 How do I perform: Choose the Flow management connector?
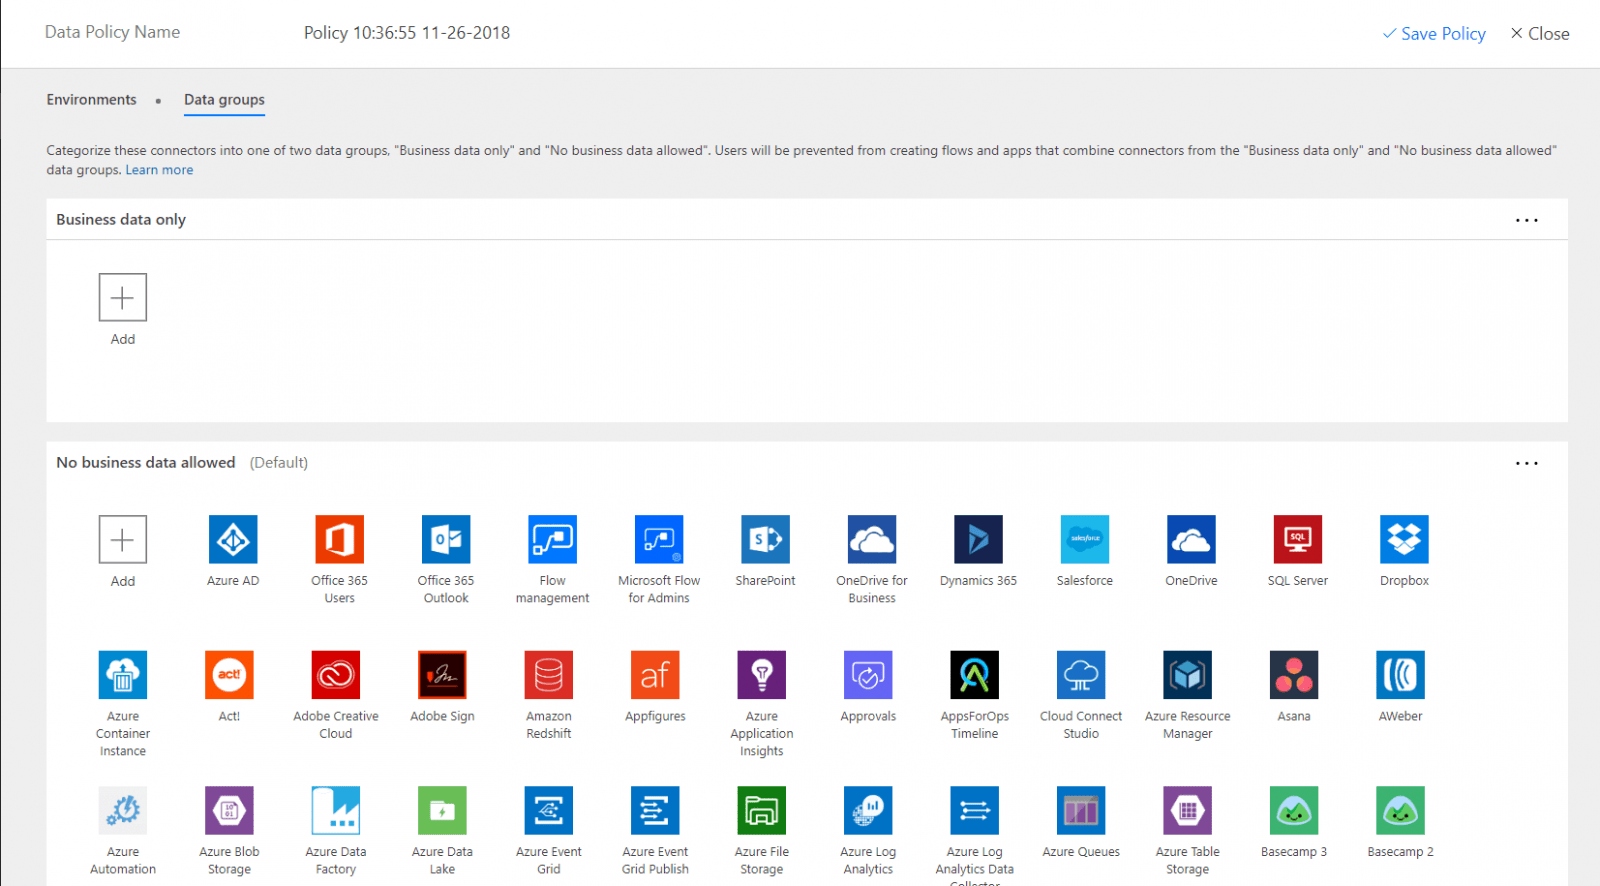click(552, 540)
